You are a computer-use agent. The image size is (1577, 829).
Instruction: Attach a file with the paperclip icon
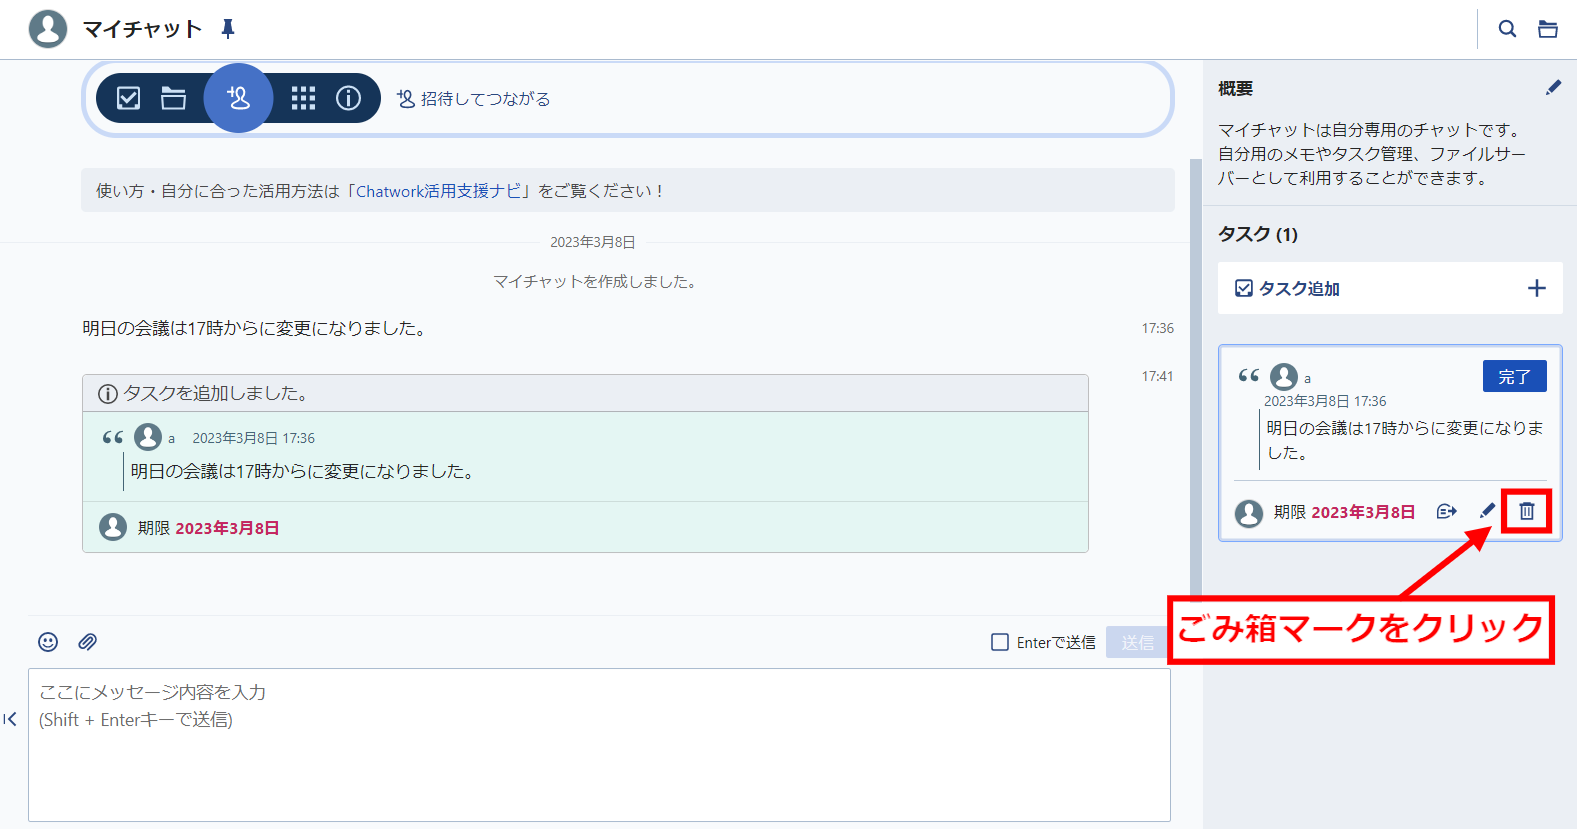pyautogui.click(x=88, y=642)
